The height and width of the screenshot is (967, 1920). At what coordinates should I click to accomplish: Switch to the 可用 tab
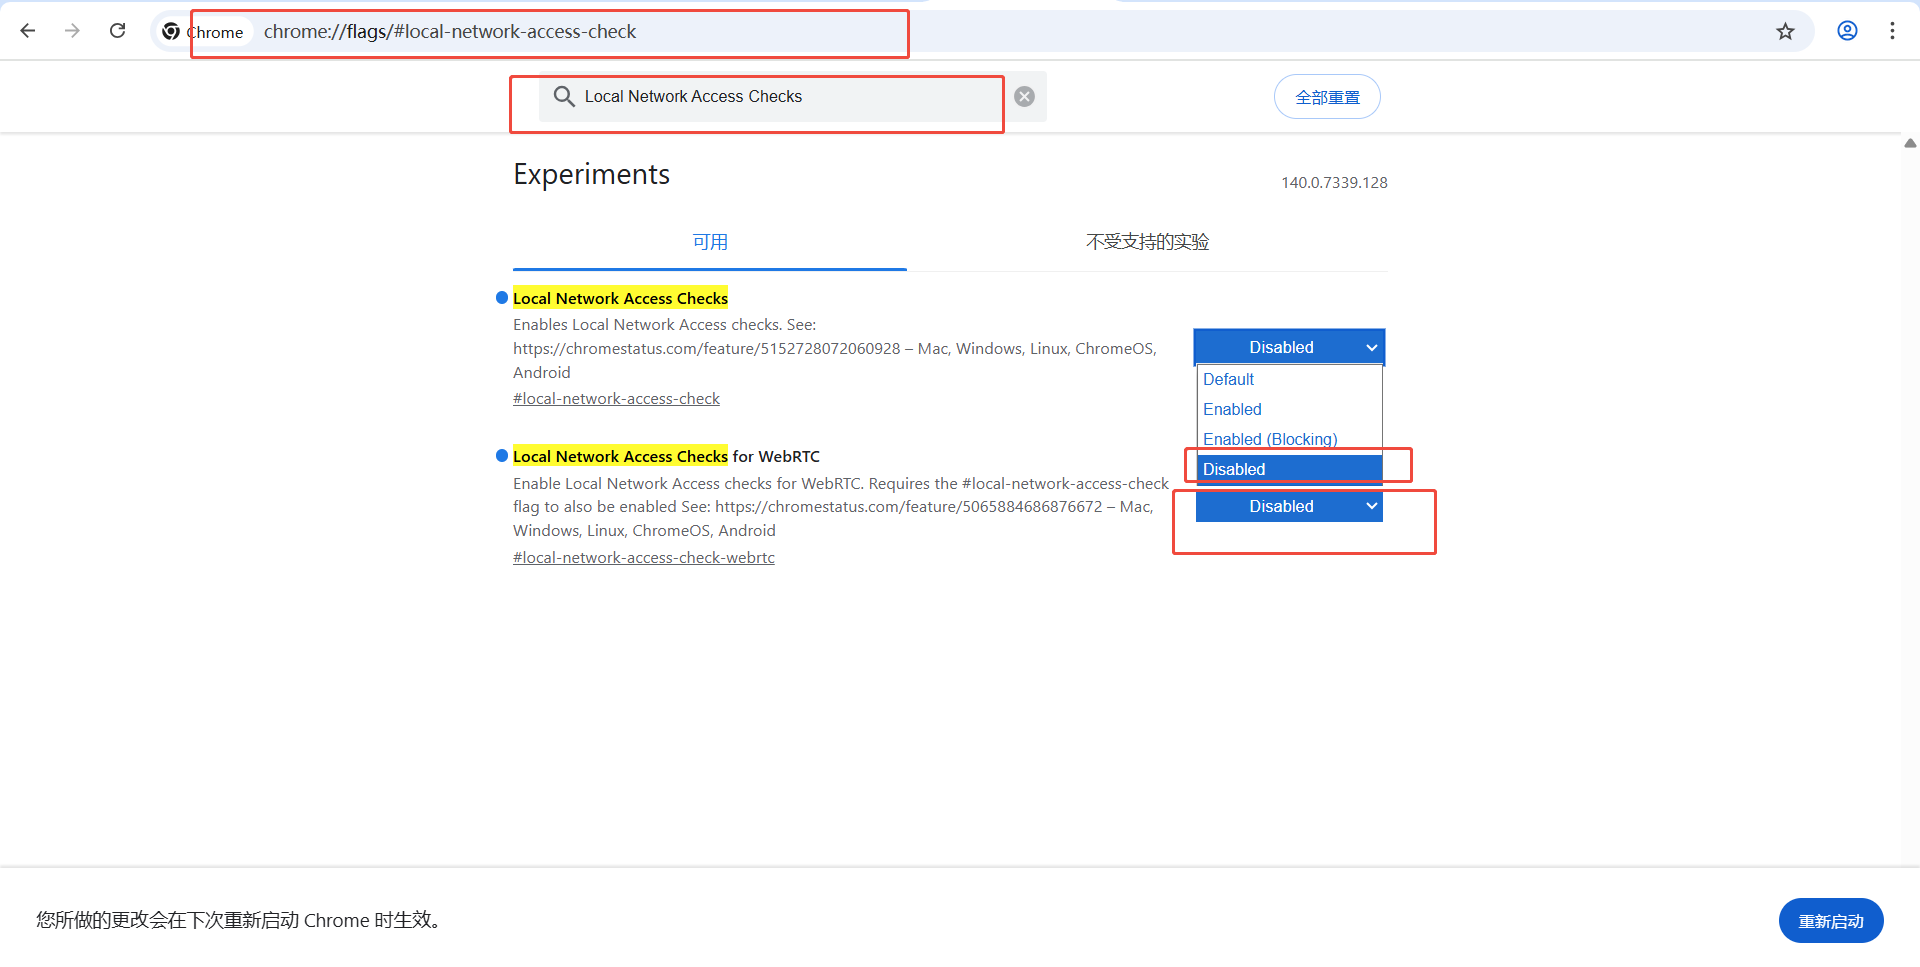point(710,242)
